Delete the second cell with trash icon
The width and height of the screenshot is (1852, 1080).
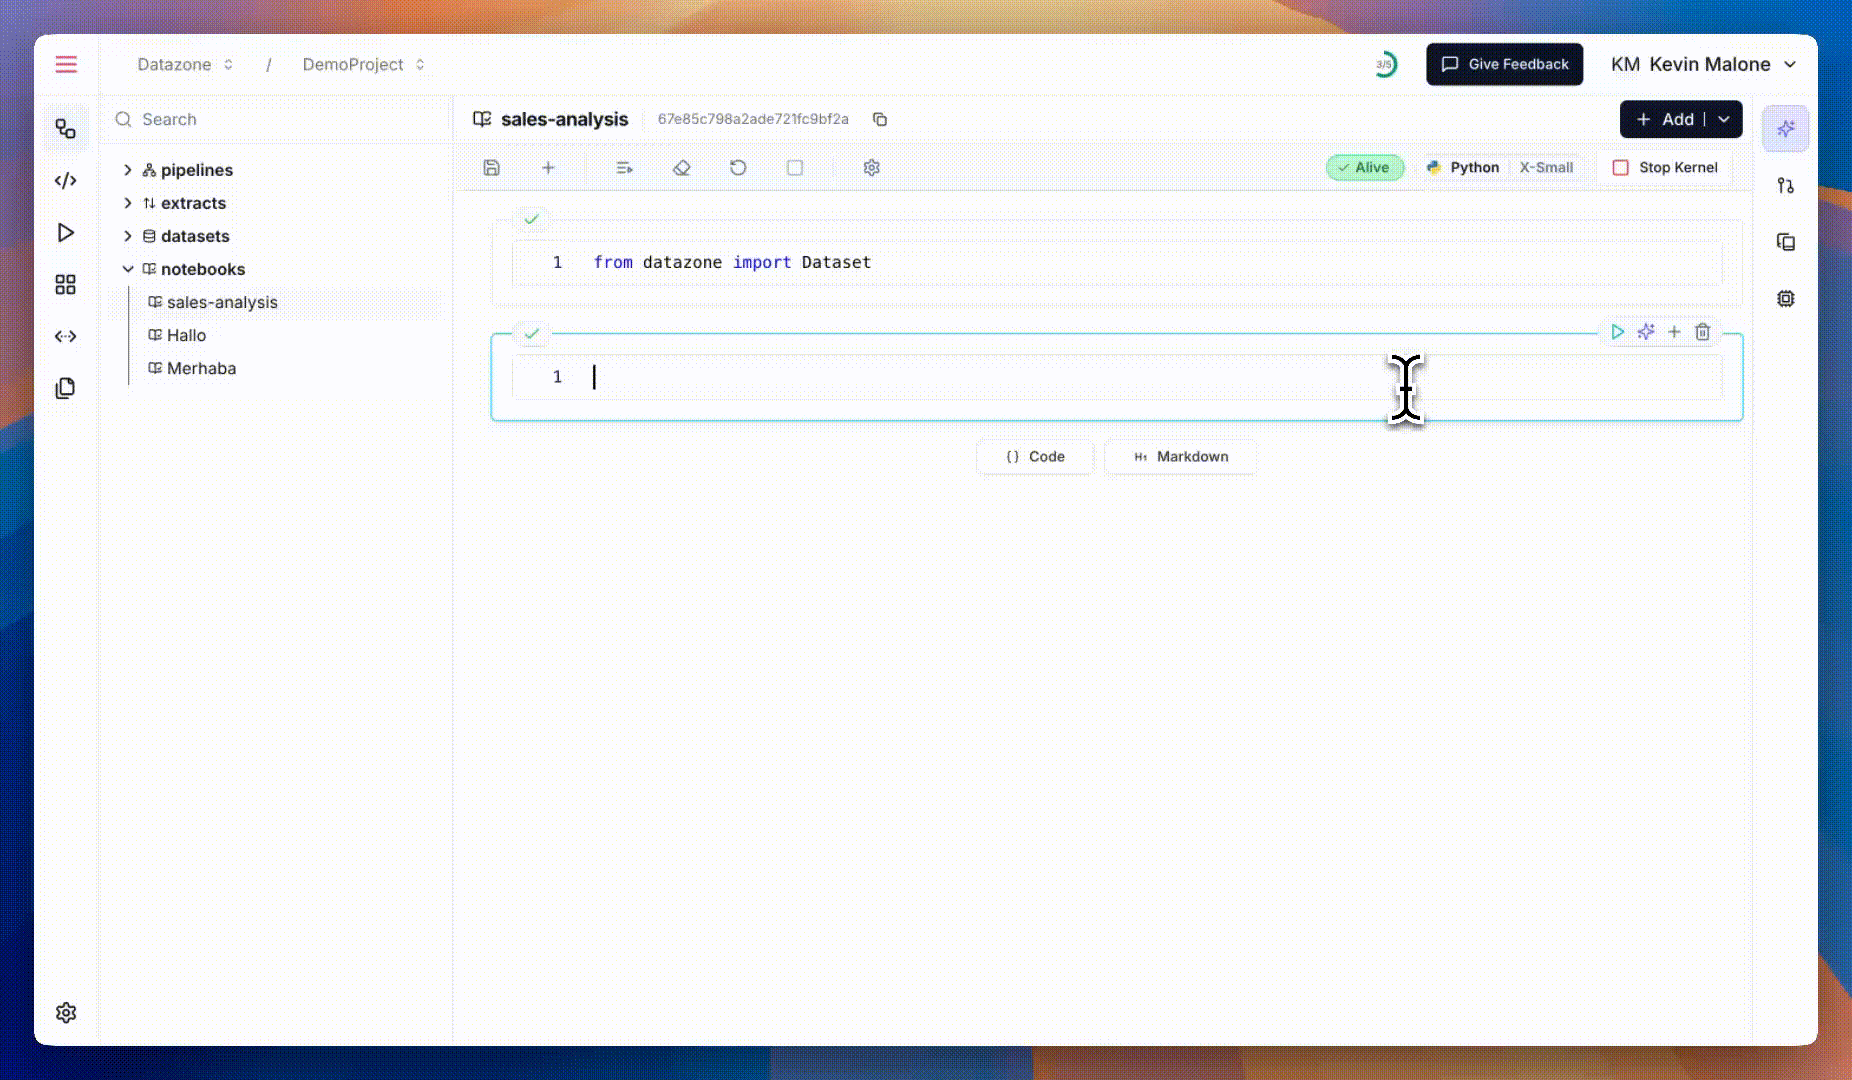1703,332
